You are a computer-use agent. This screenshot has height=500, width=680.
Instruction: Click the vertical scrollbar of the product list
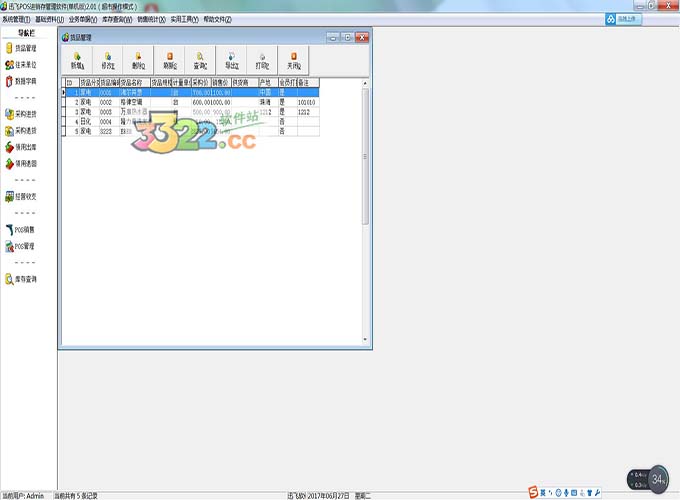[x=366, y=160]
